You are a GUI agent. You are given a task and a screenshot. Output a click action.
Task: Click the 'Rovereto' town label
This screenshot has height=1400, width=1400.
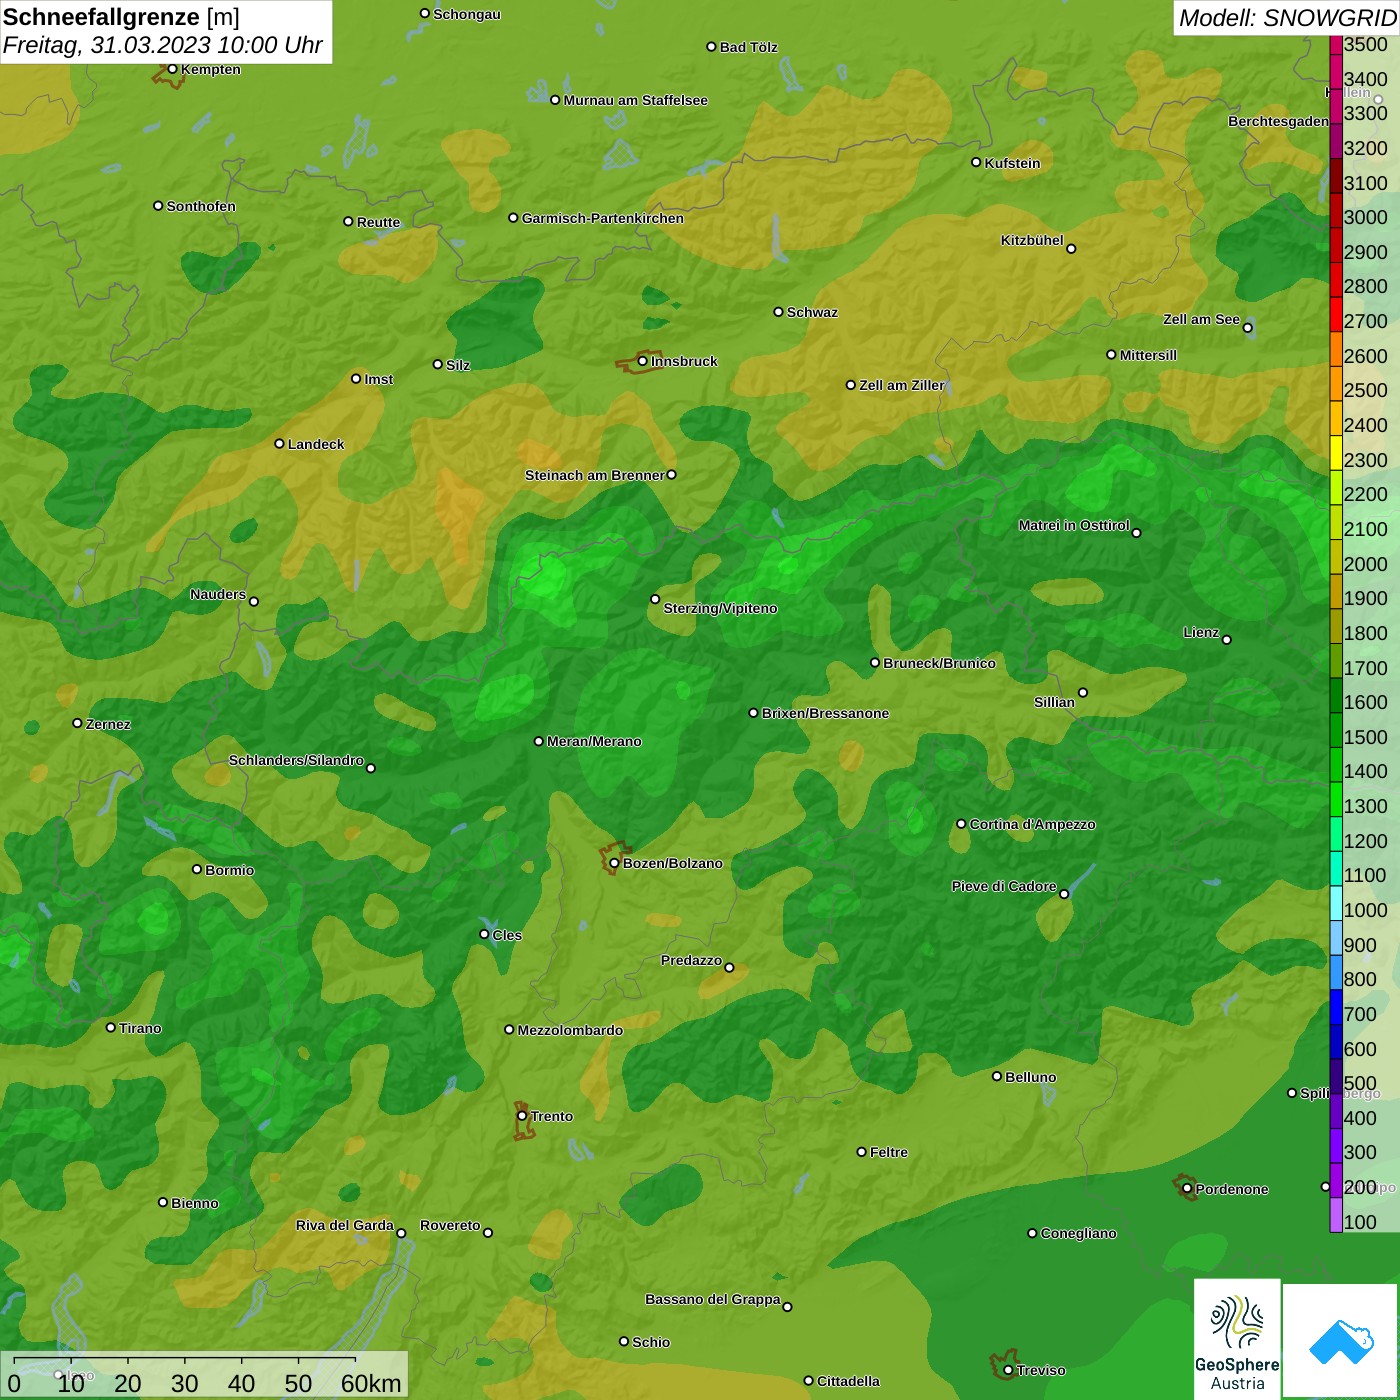click(x=450, y=1225)
